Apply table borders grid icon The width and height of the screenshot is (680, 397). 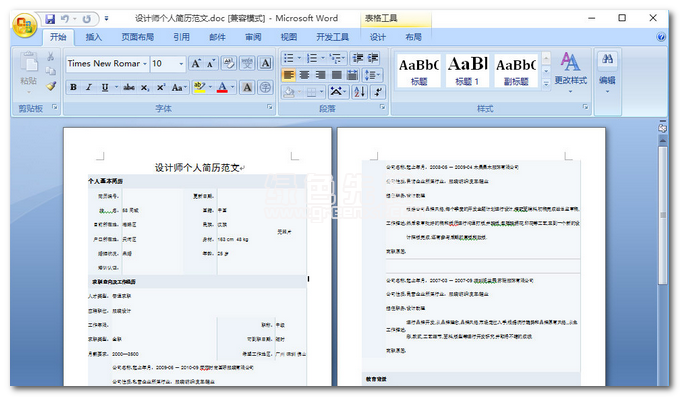(311, 92)
